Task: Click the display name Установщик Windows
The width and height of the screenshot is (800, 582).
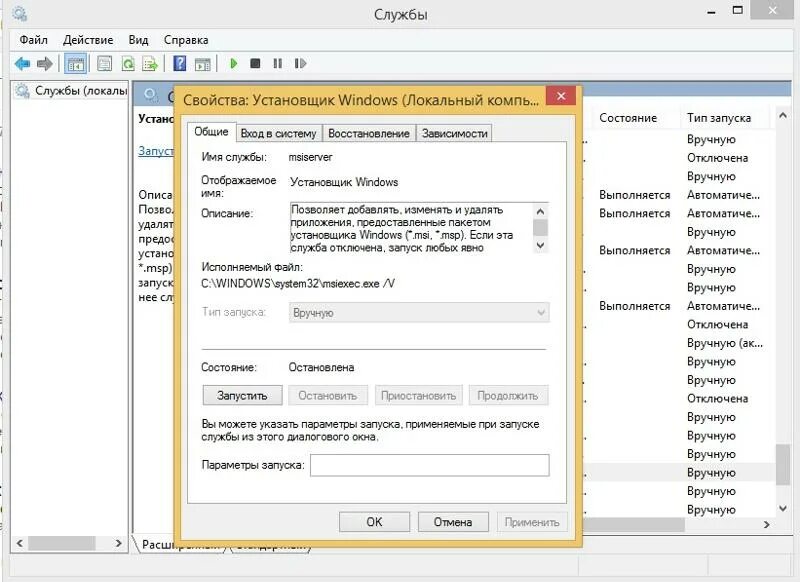Action: click(x=344, y=182)
